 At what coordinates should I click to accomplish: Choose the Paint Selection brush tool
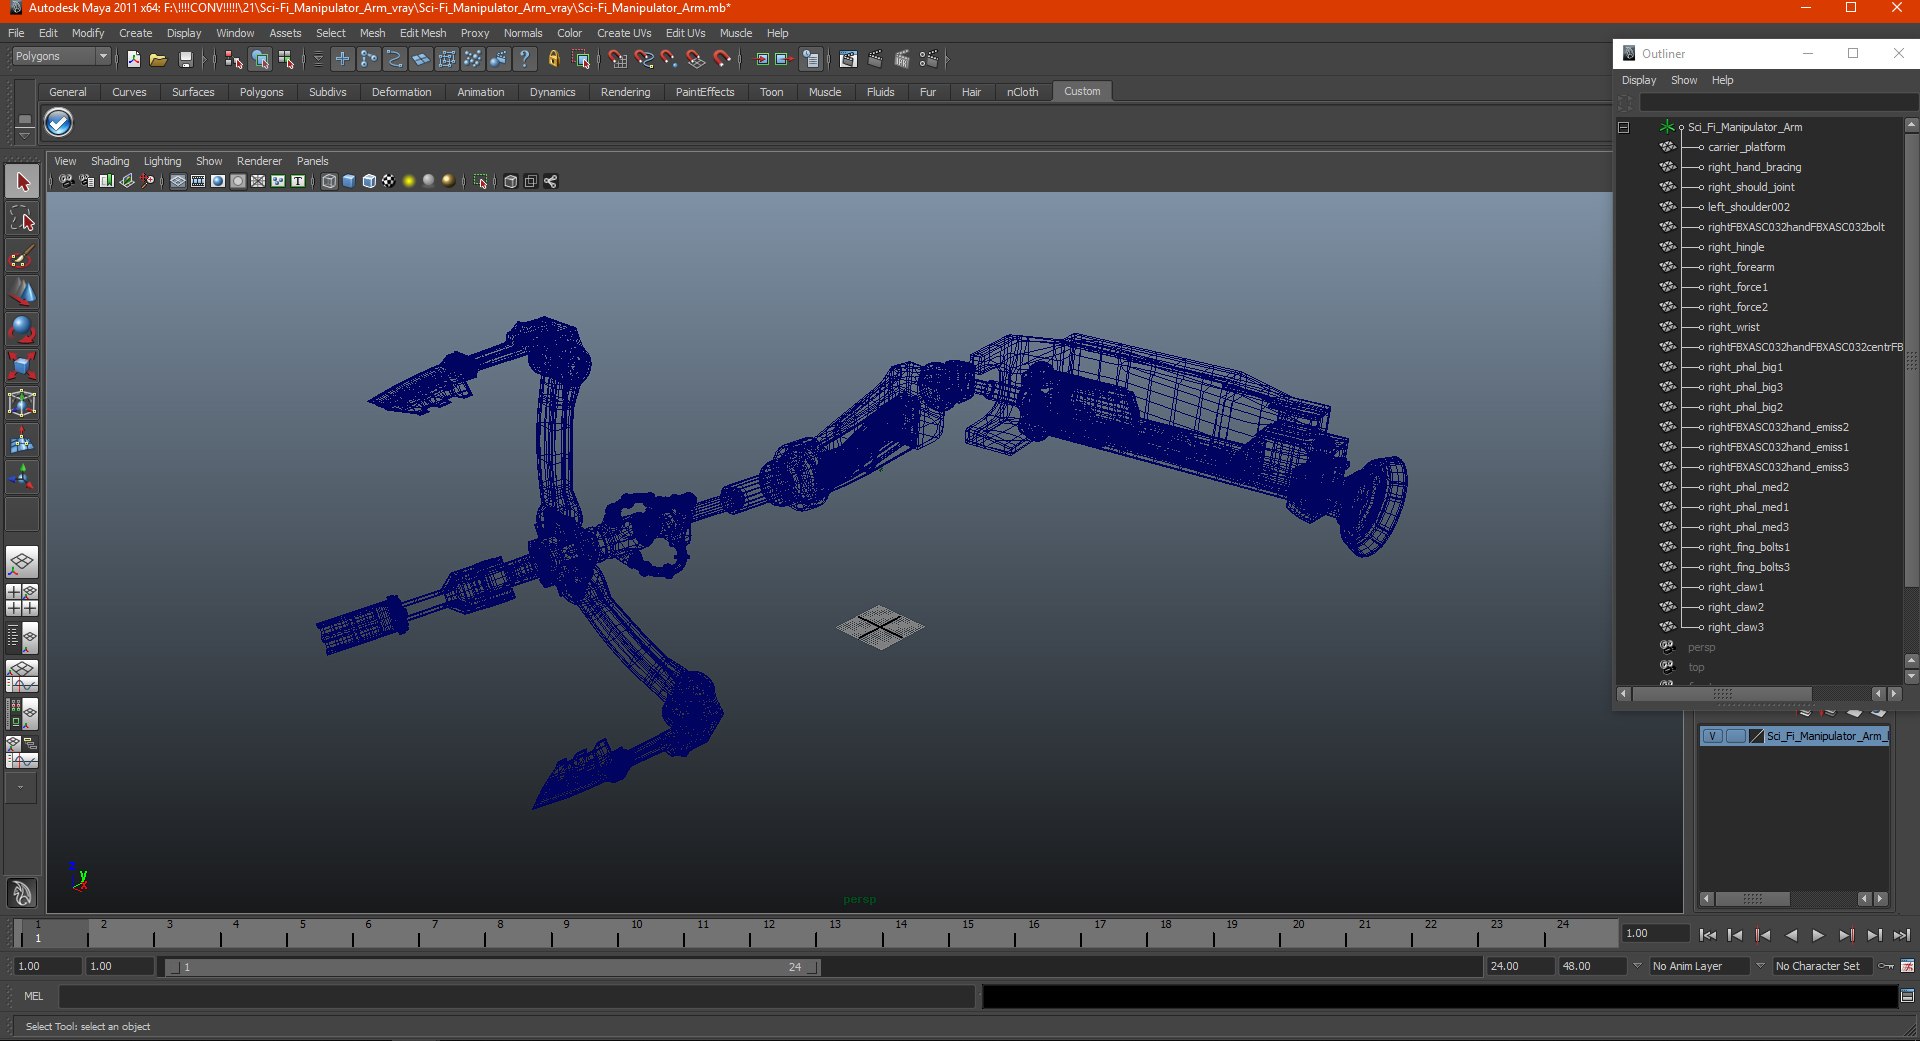pyautogui.click(x=22, y=256)
